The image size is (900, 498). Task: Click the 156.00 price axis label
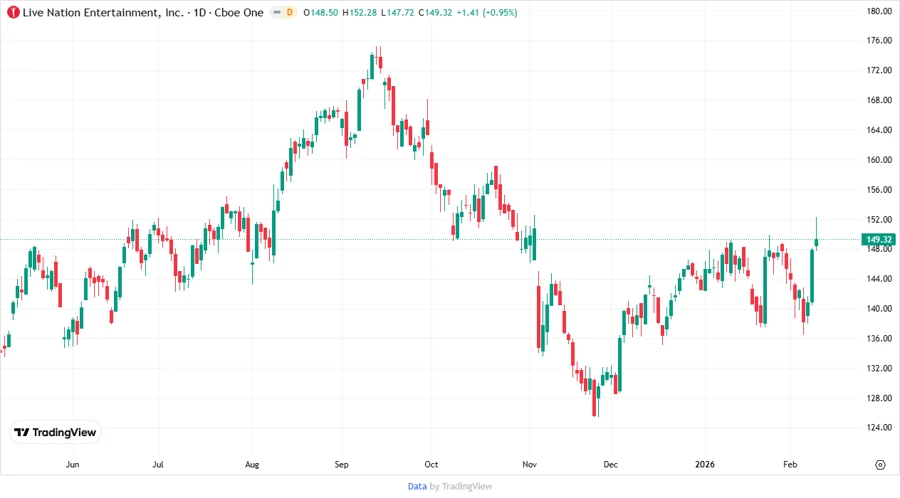click(879, 190)
